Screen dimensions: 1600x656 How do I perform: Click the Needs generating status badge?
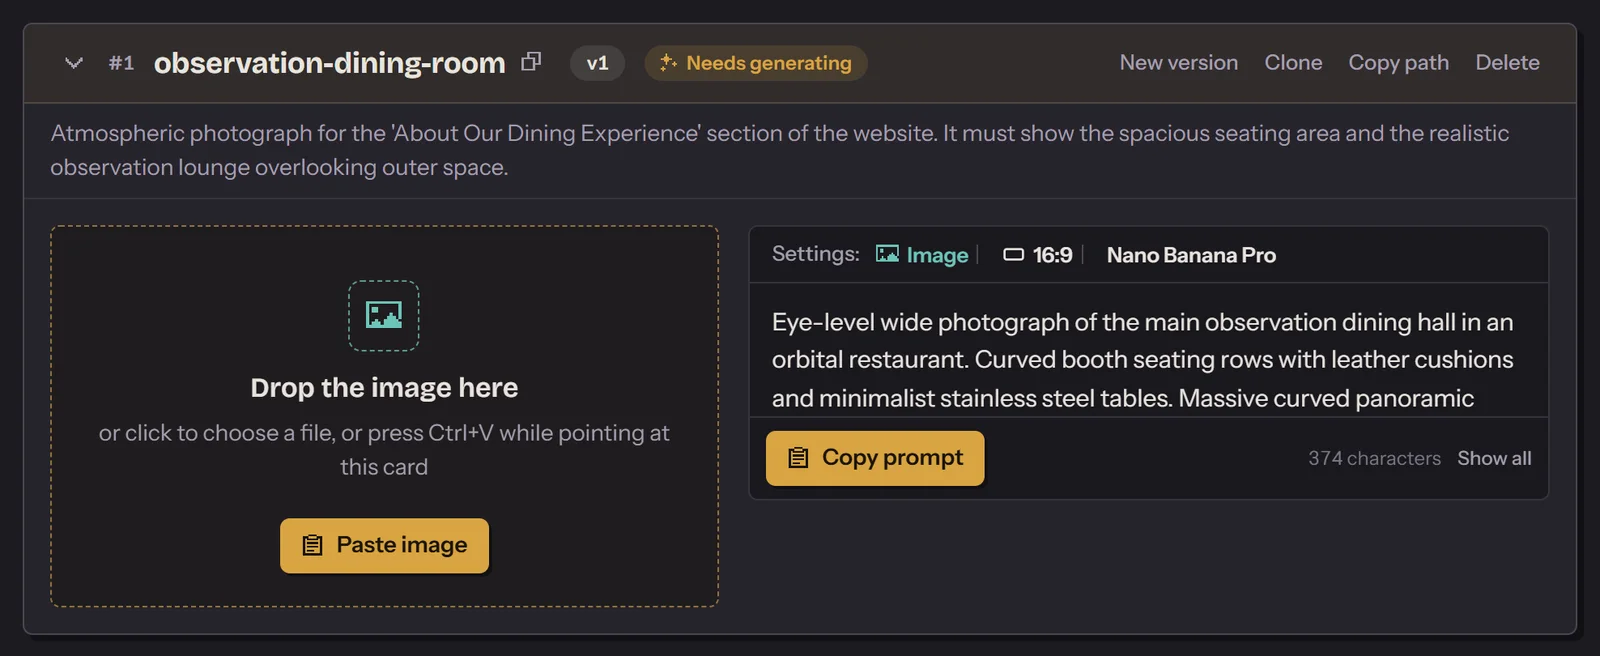pyautogui.click(x=756, y=63)
